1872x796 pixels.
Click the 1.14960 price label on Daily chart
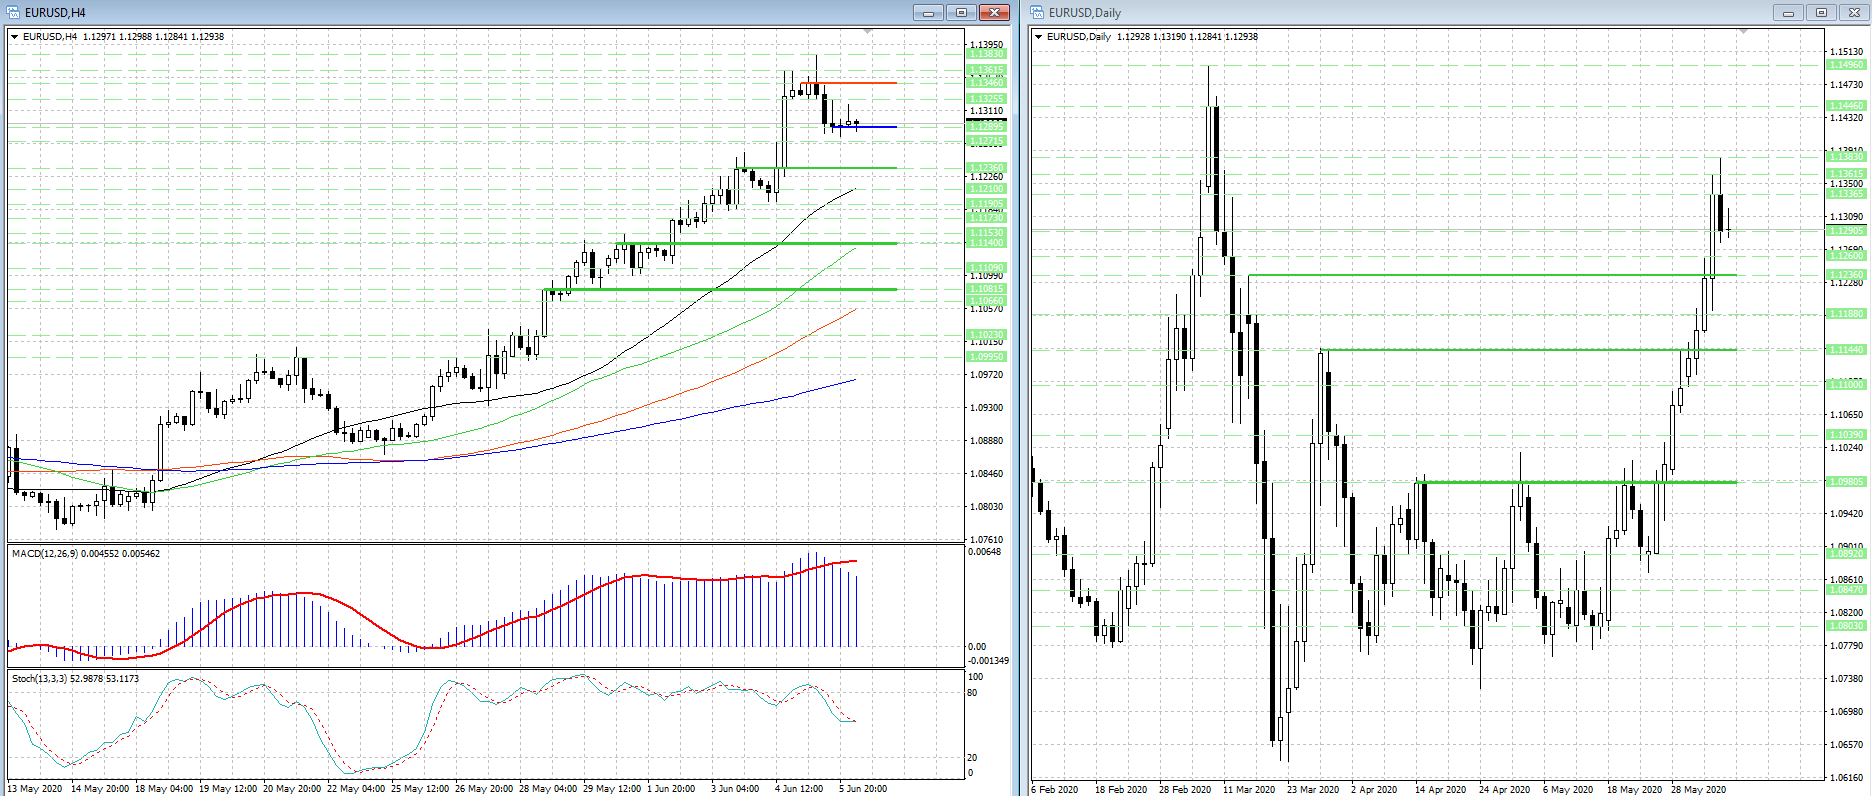(x=1846, y=65)
